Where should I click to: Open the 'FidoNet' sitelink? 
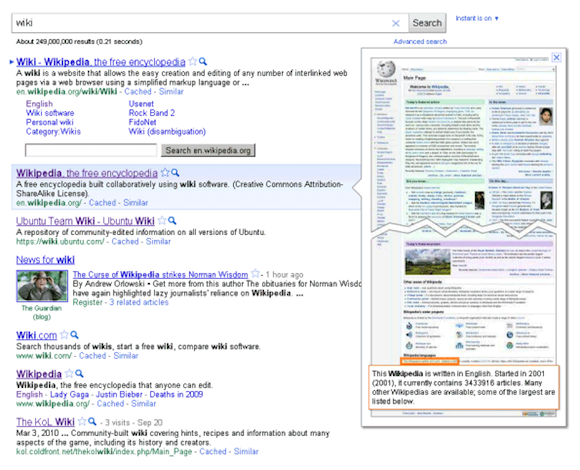[142, 122]
